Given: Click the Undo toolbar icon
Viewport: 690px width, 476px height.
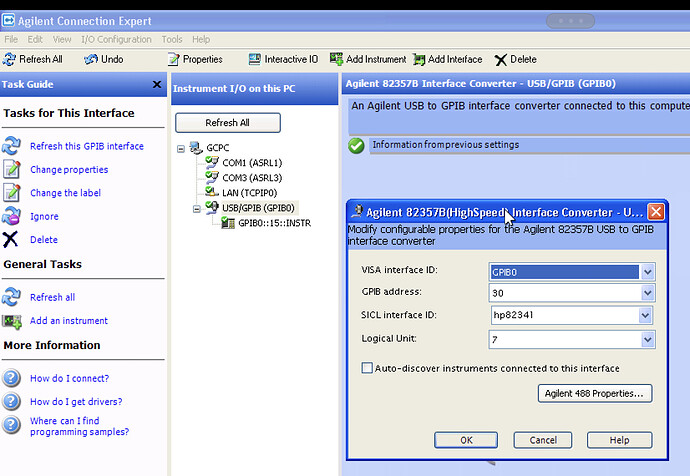Looking at the screenshot, I should pos(91,59).
